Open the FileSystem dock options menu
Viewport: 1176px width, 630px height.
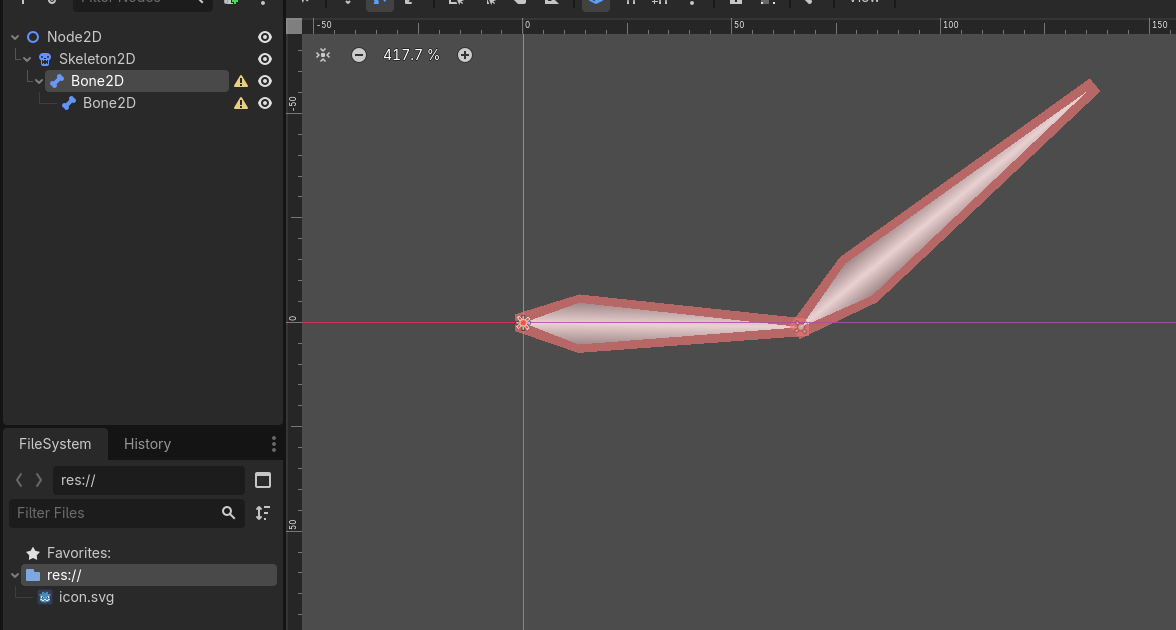coord(274,444)
